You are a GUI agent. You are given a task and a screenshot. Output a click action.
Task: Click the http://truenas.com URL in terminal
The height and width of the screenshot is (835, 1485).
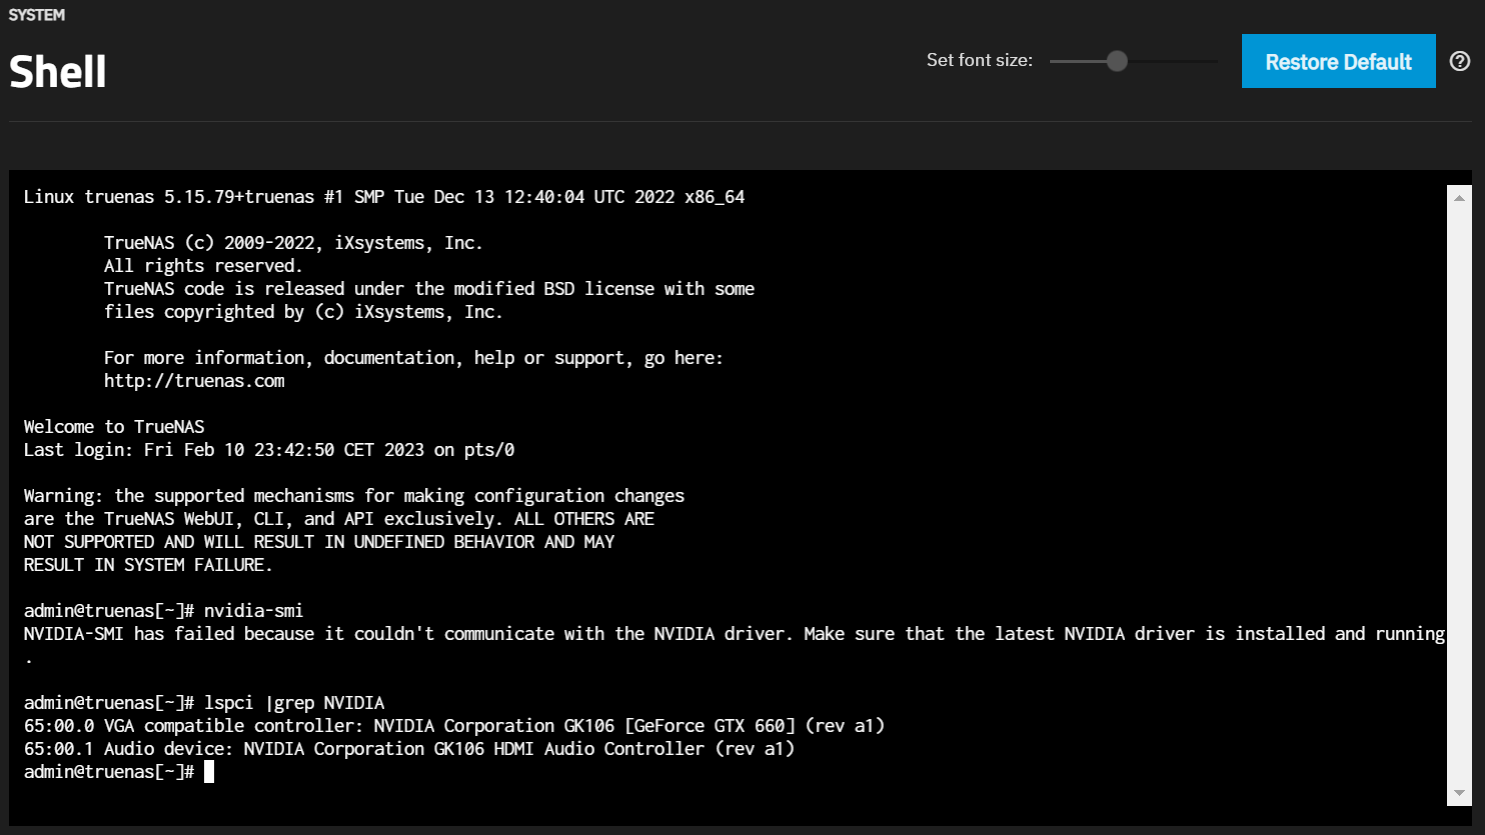(x=194, y=381)
